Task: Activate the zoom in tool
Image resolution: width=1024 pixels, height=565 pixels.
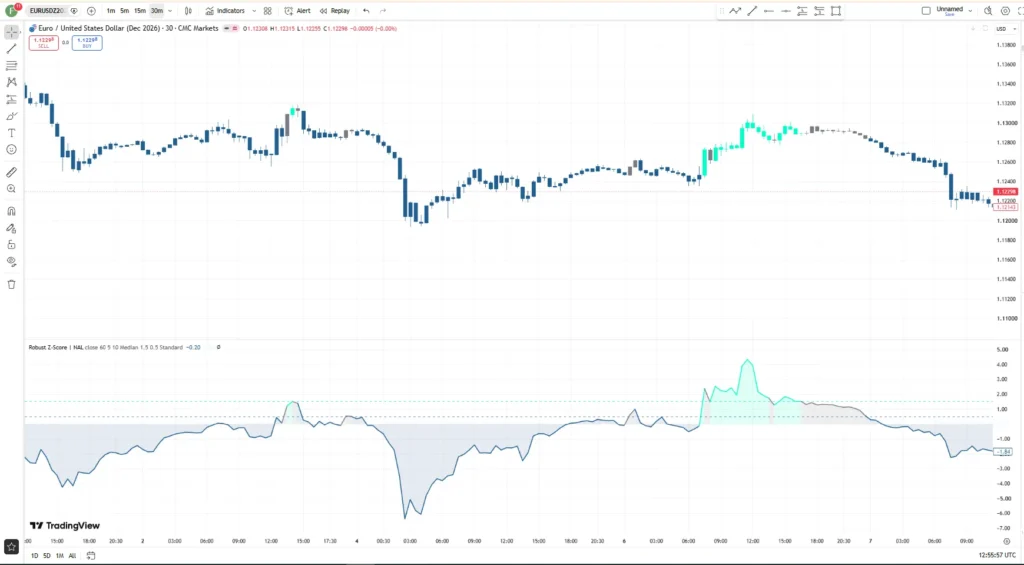Action: 11,189
